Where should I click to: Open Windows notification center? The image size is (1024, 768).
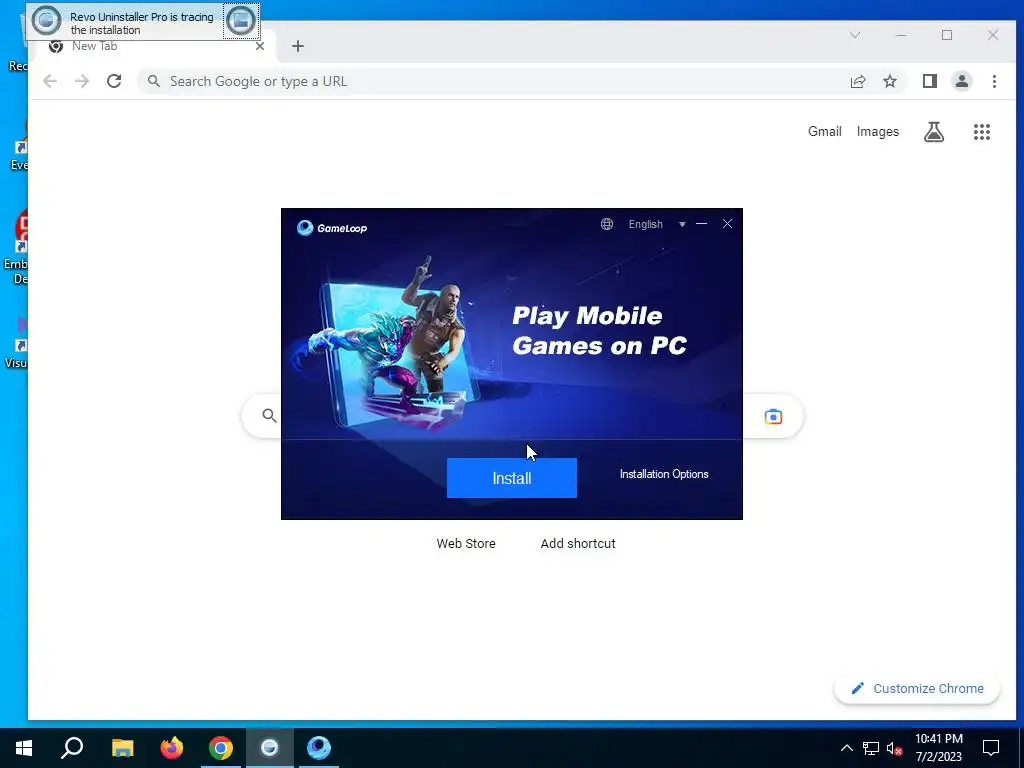tap(991, 748)
